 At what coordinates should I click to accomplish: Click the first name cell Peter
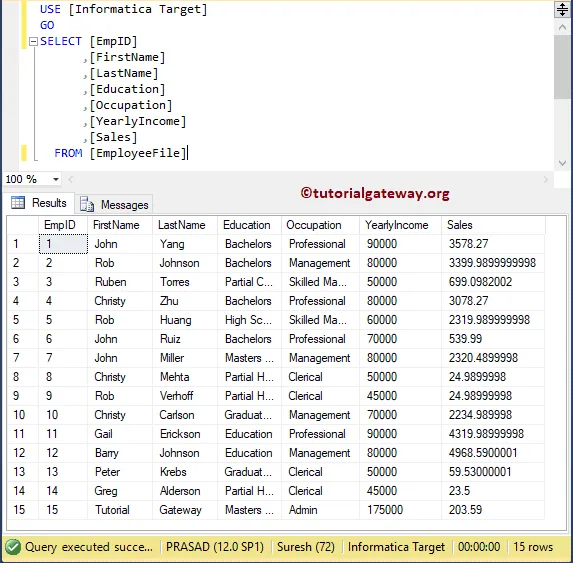(120, 472)
